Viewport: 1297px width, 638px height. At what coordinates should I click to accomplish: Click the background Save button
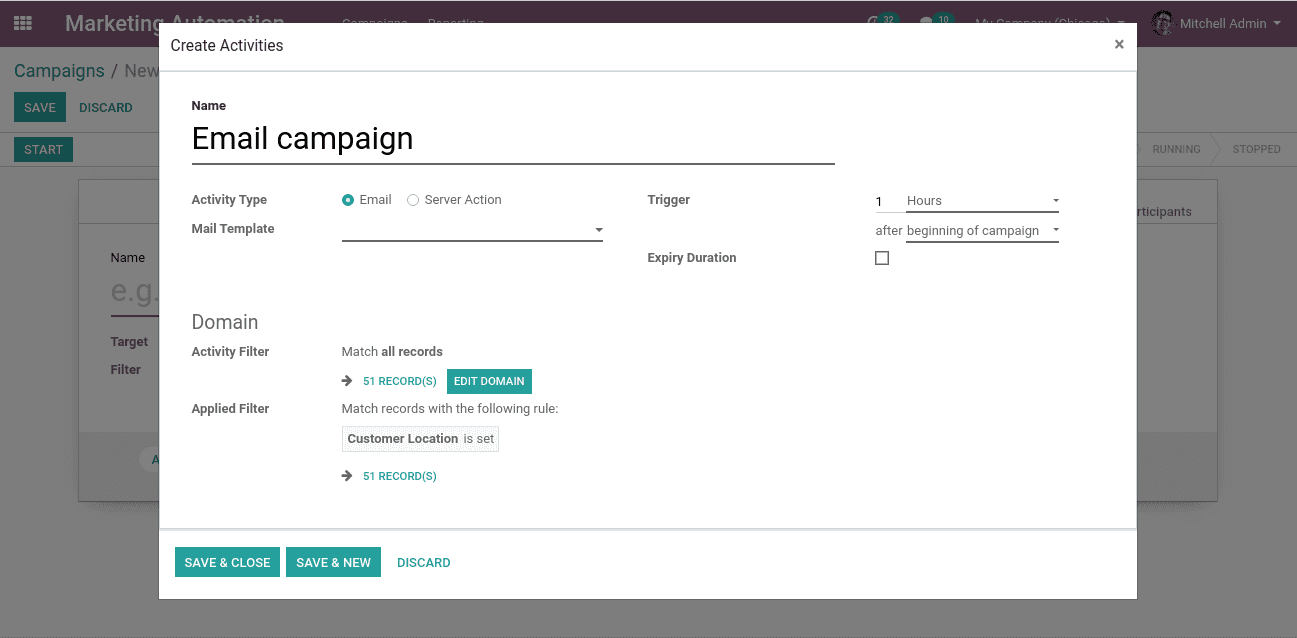tap(40, 107)
